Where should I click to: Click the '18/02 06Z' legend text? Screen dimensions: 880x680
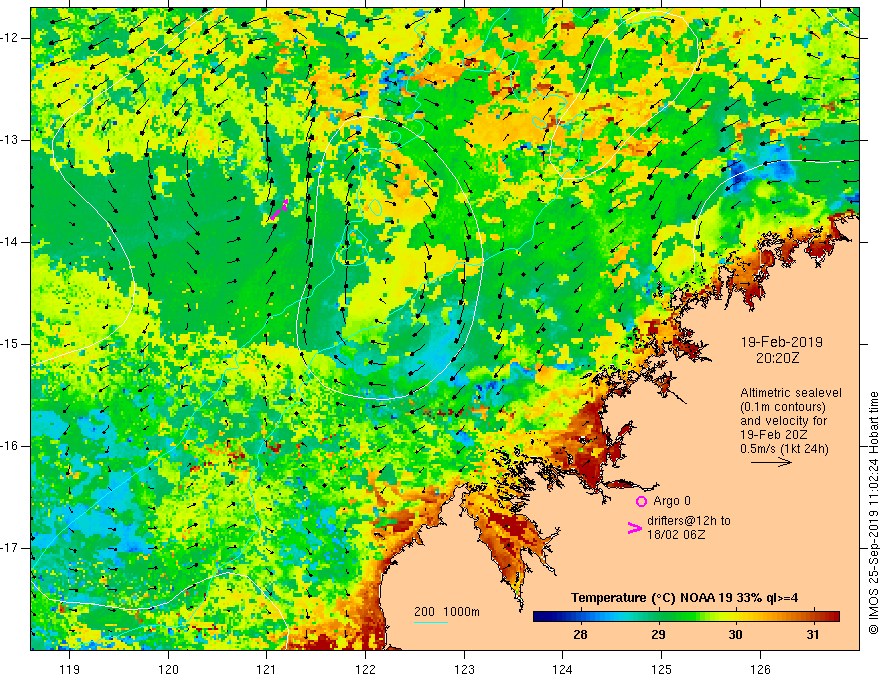click(x=676, y=535)
